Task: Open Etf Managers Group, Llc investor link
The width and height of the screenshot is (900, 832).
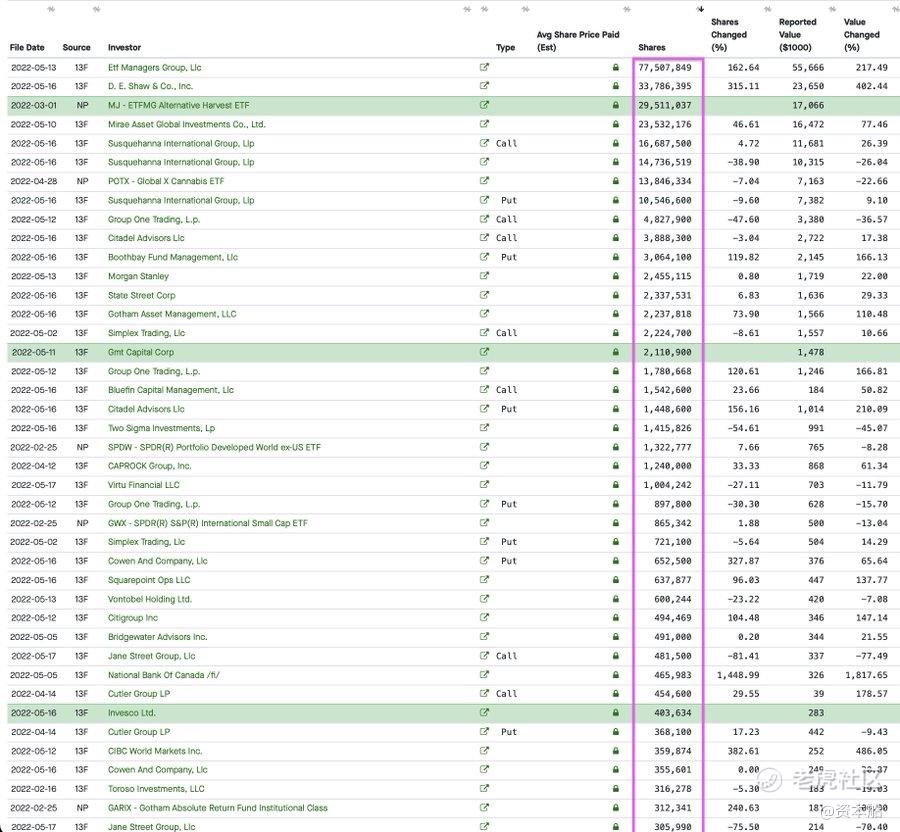Action: [x=155, y=67]
